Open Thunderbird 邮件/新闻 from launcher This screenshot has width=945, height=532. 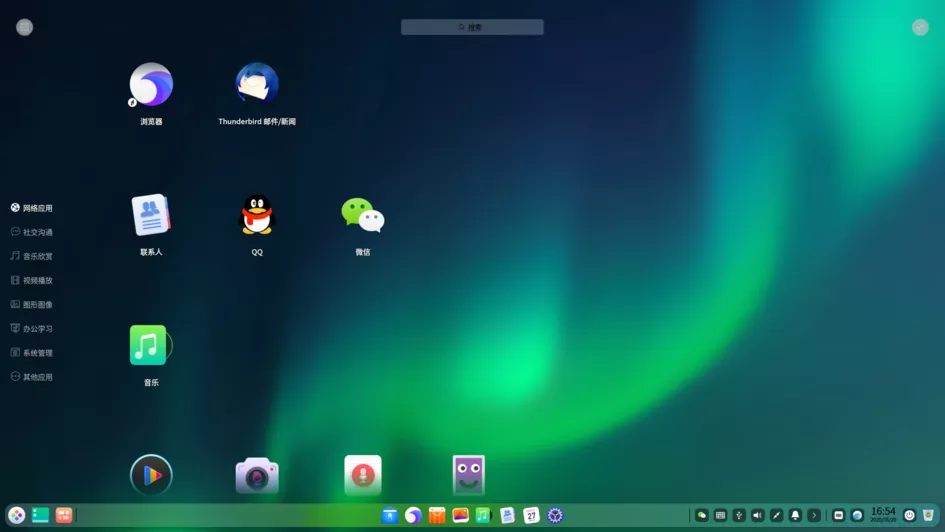(257, 84)
